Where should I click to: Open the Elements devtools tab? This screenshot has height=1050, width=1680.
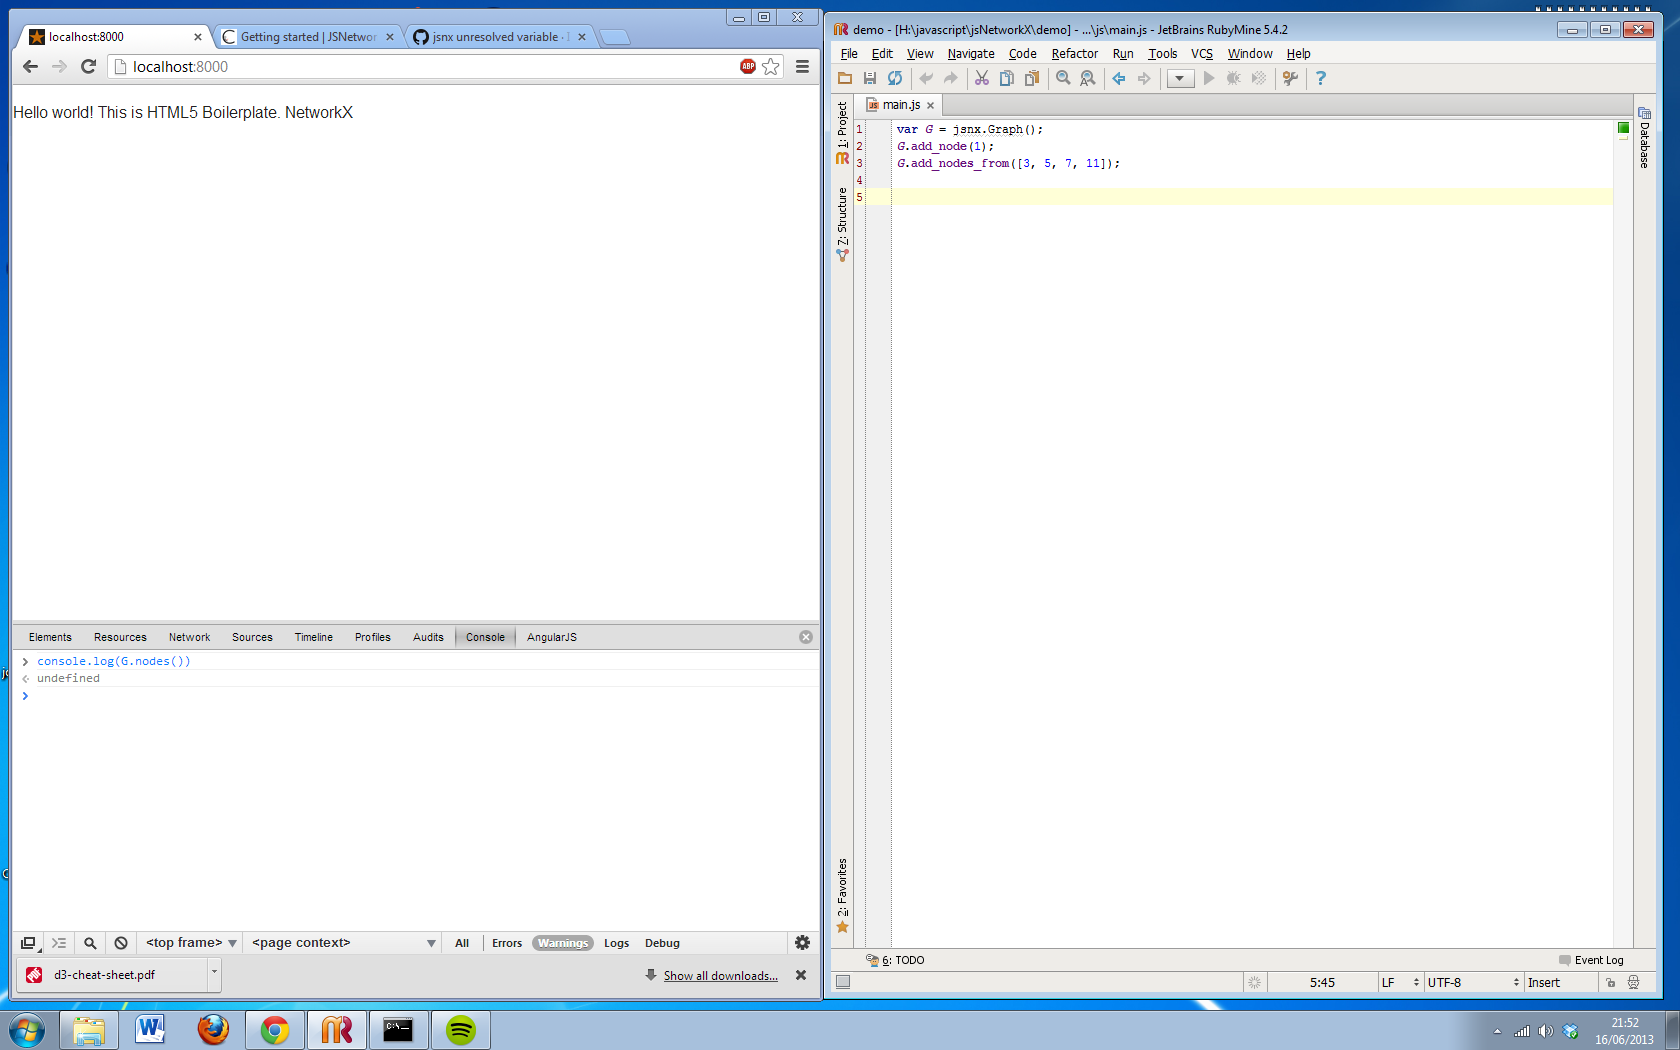coord(50,637)
